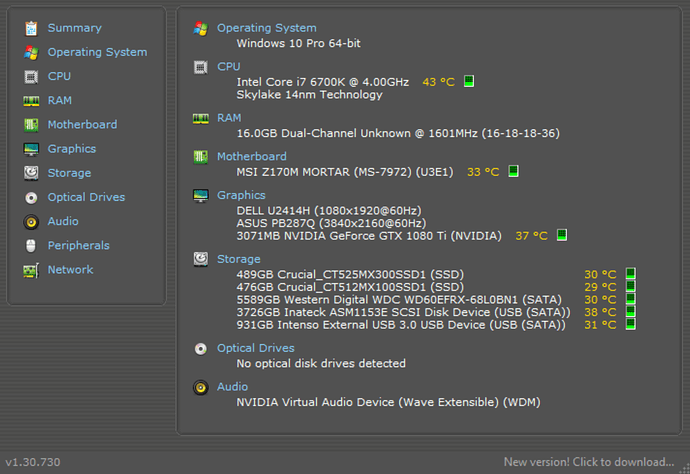Click the GPU temperature status indicator
Screen dimensions: 690x474
562,236
